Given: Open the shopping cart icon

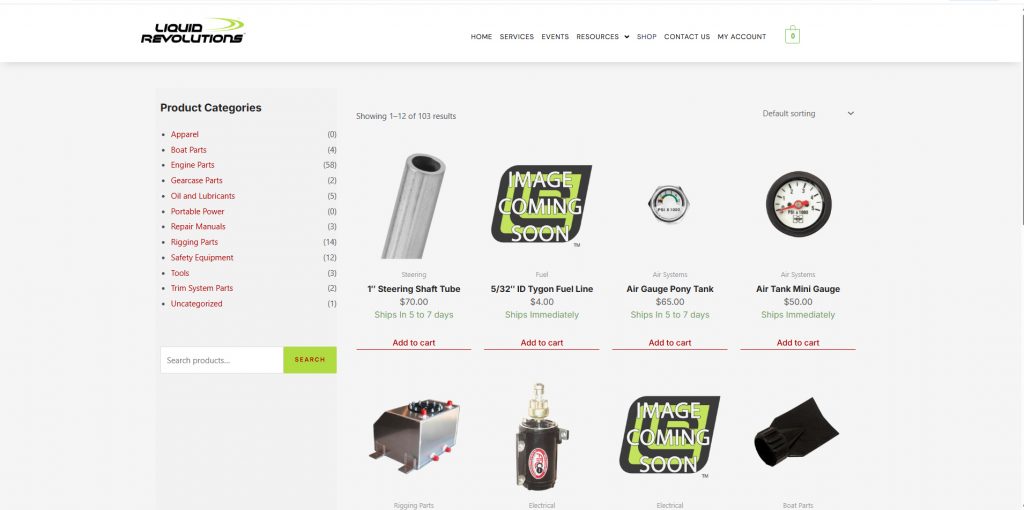Looking at the screenshot, I should click(x=792, y=35).
